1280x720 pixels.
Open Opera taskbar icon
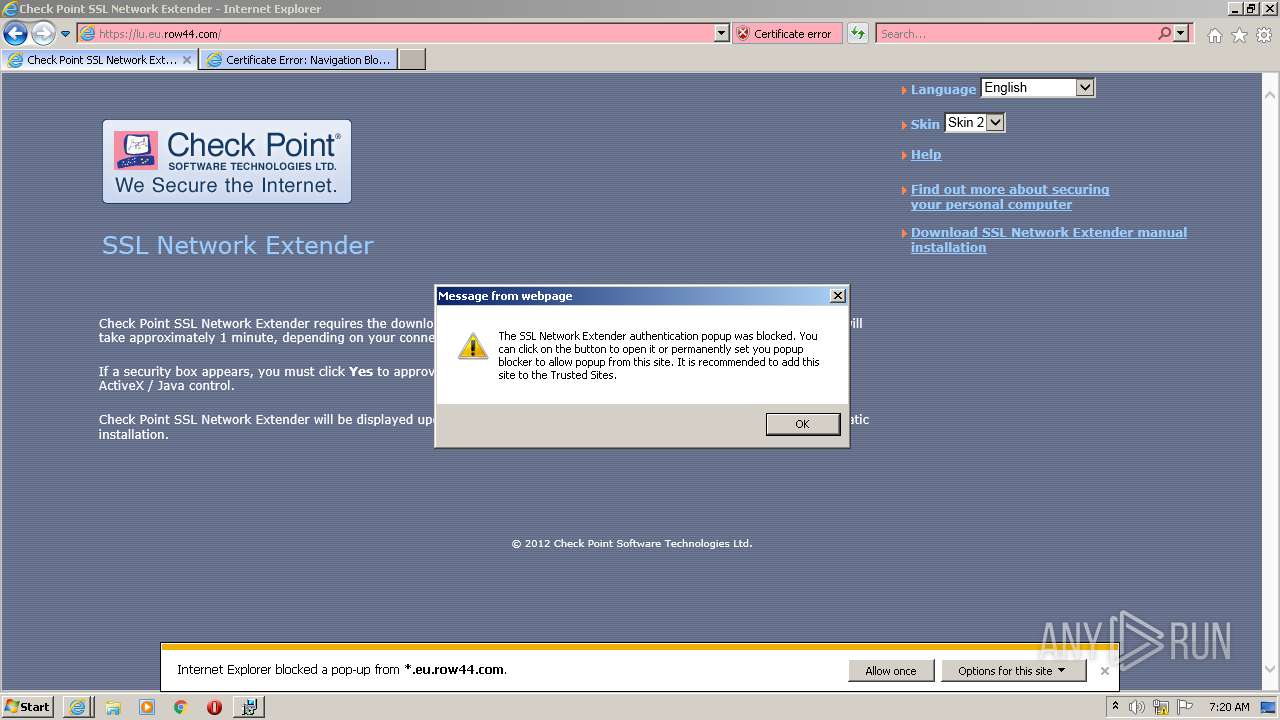tap(214, 707)
